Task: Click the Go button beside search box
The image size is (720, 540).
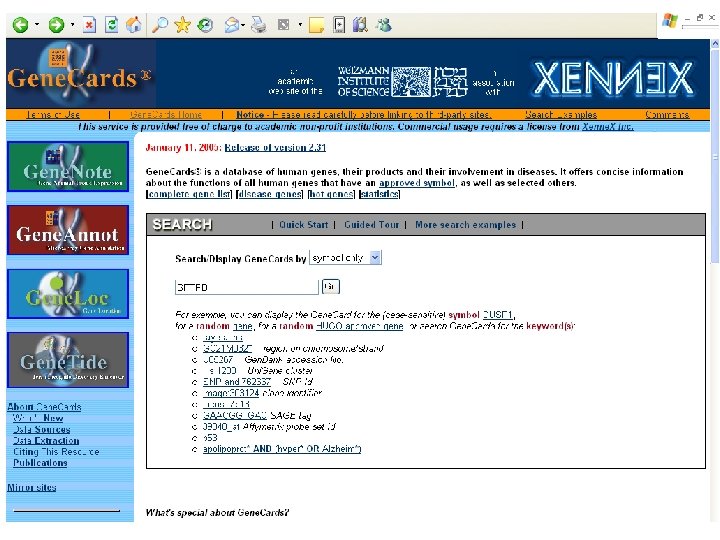Action: [331, 287]
